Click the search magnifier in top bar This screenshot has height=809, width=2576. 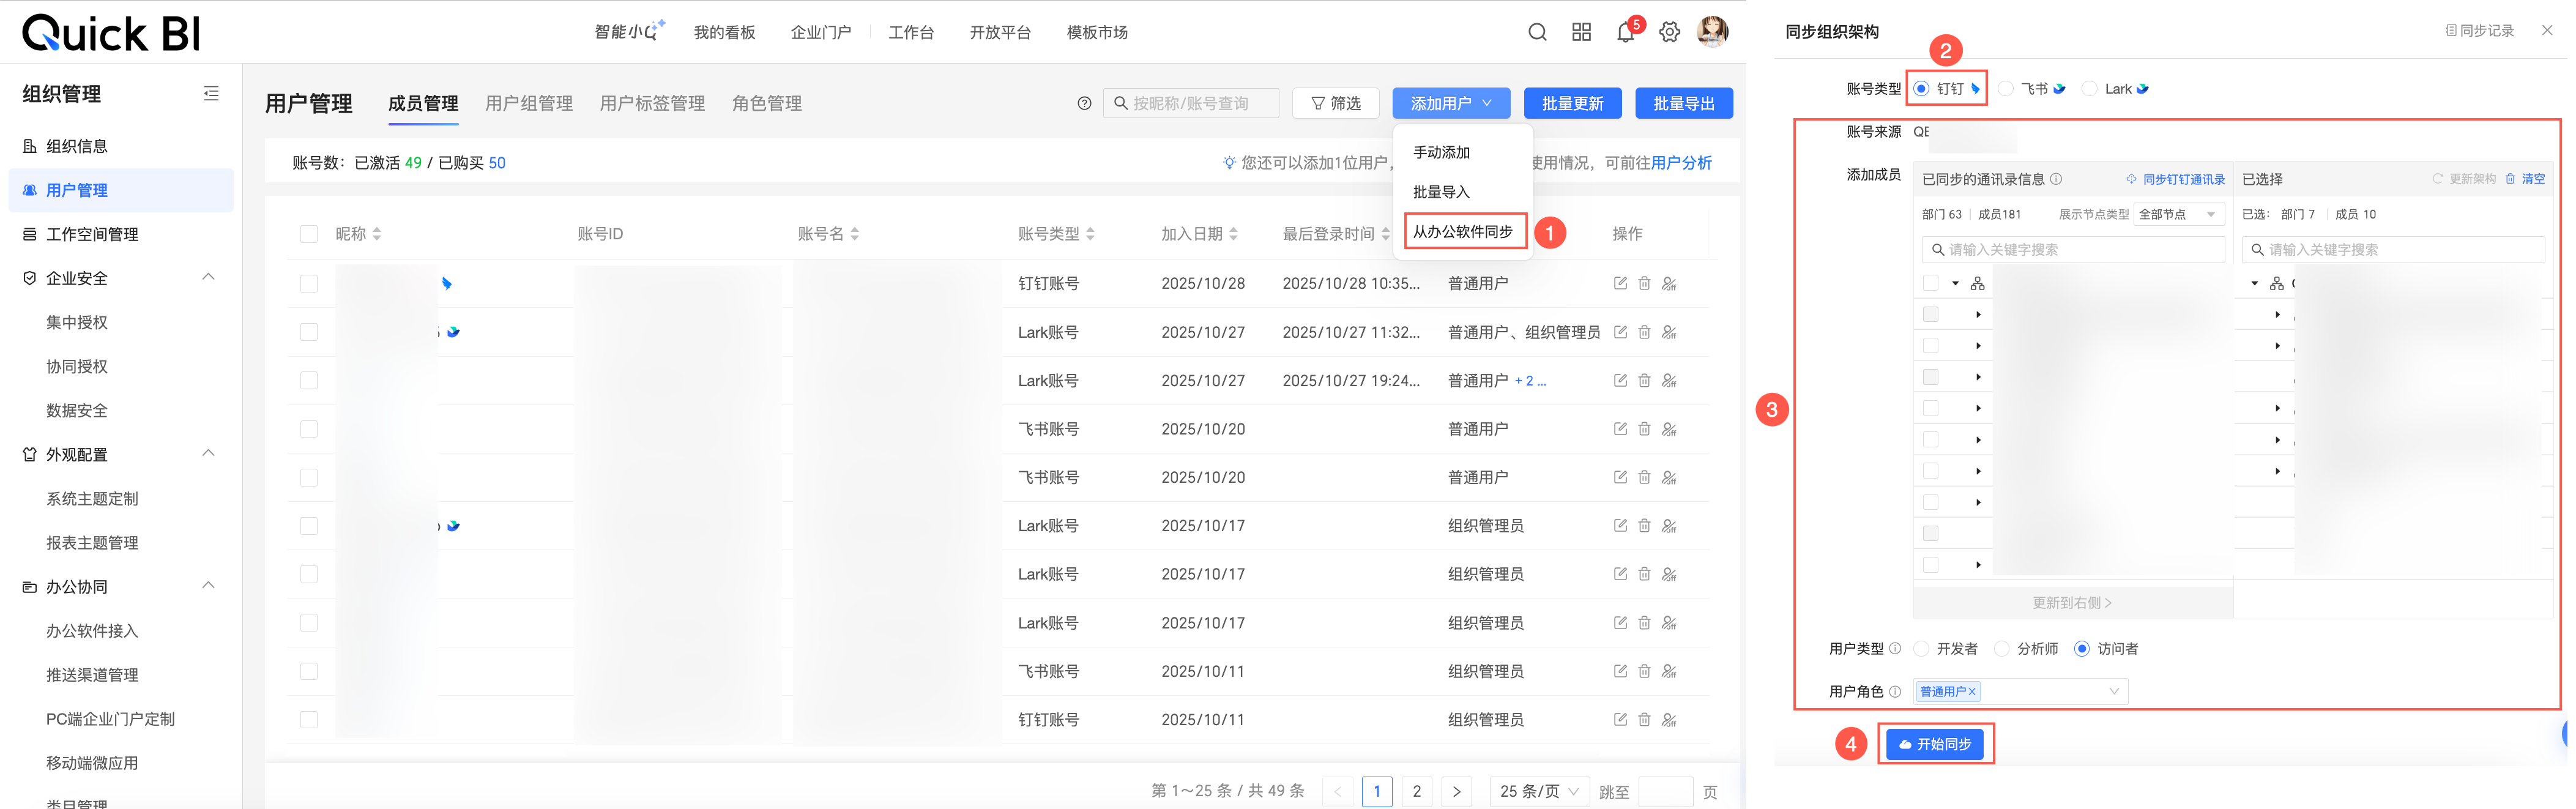[x=1537, y=33]
